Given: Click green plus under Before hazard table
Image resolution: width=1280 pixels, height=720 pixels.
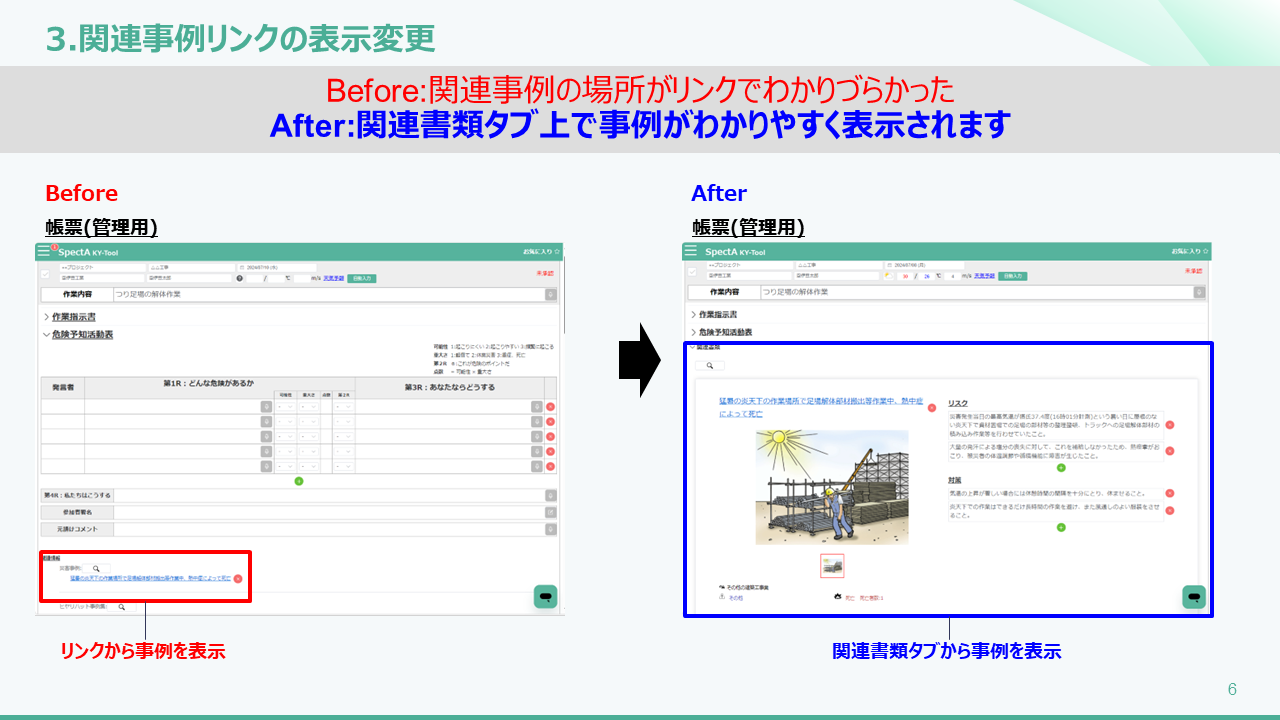Looking at the screenshot, I should 299,482.
